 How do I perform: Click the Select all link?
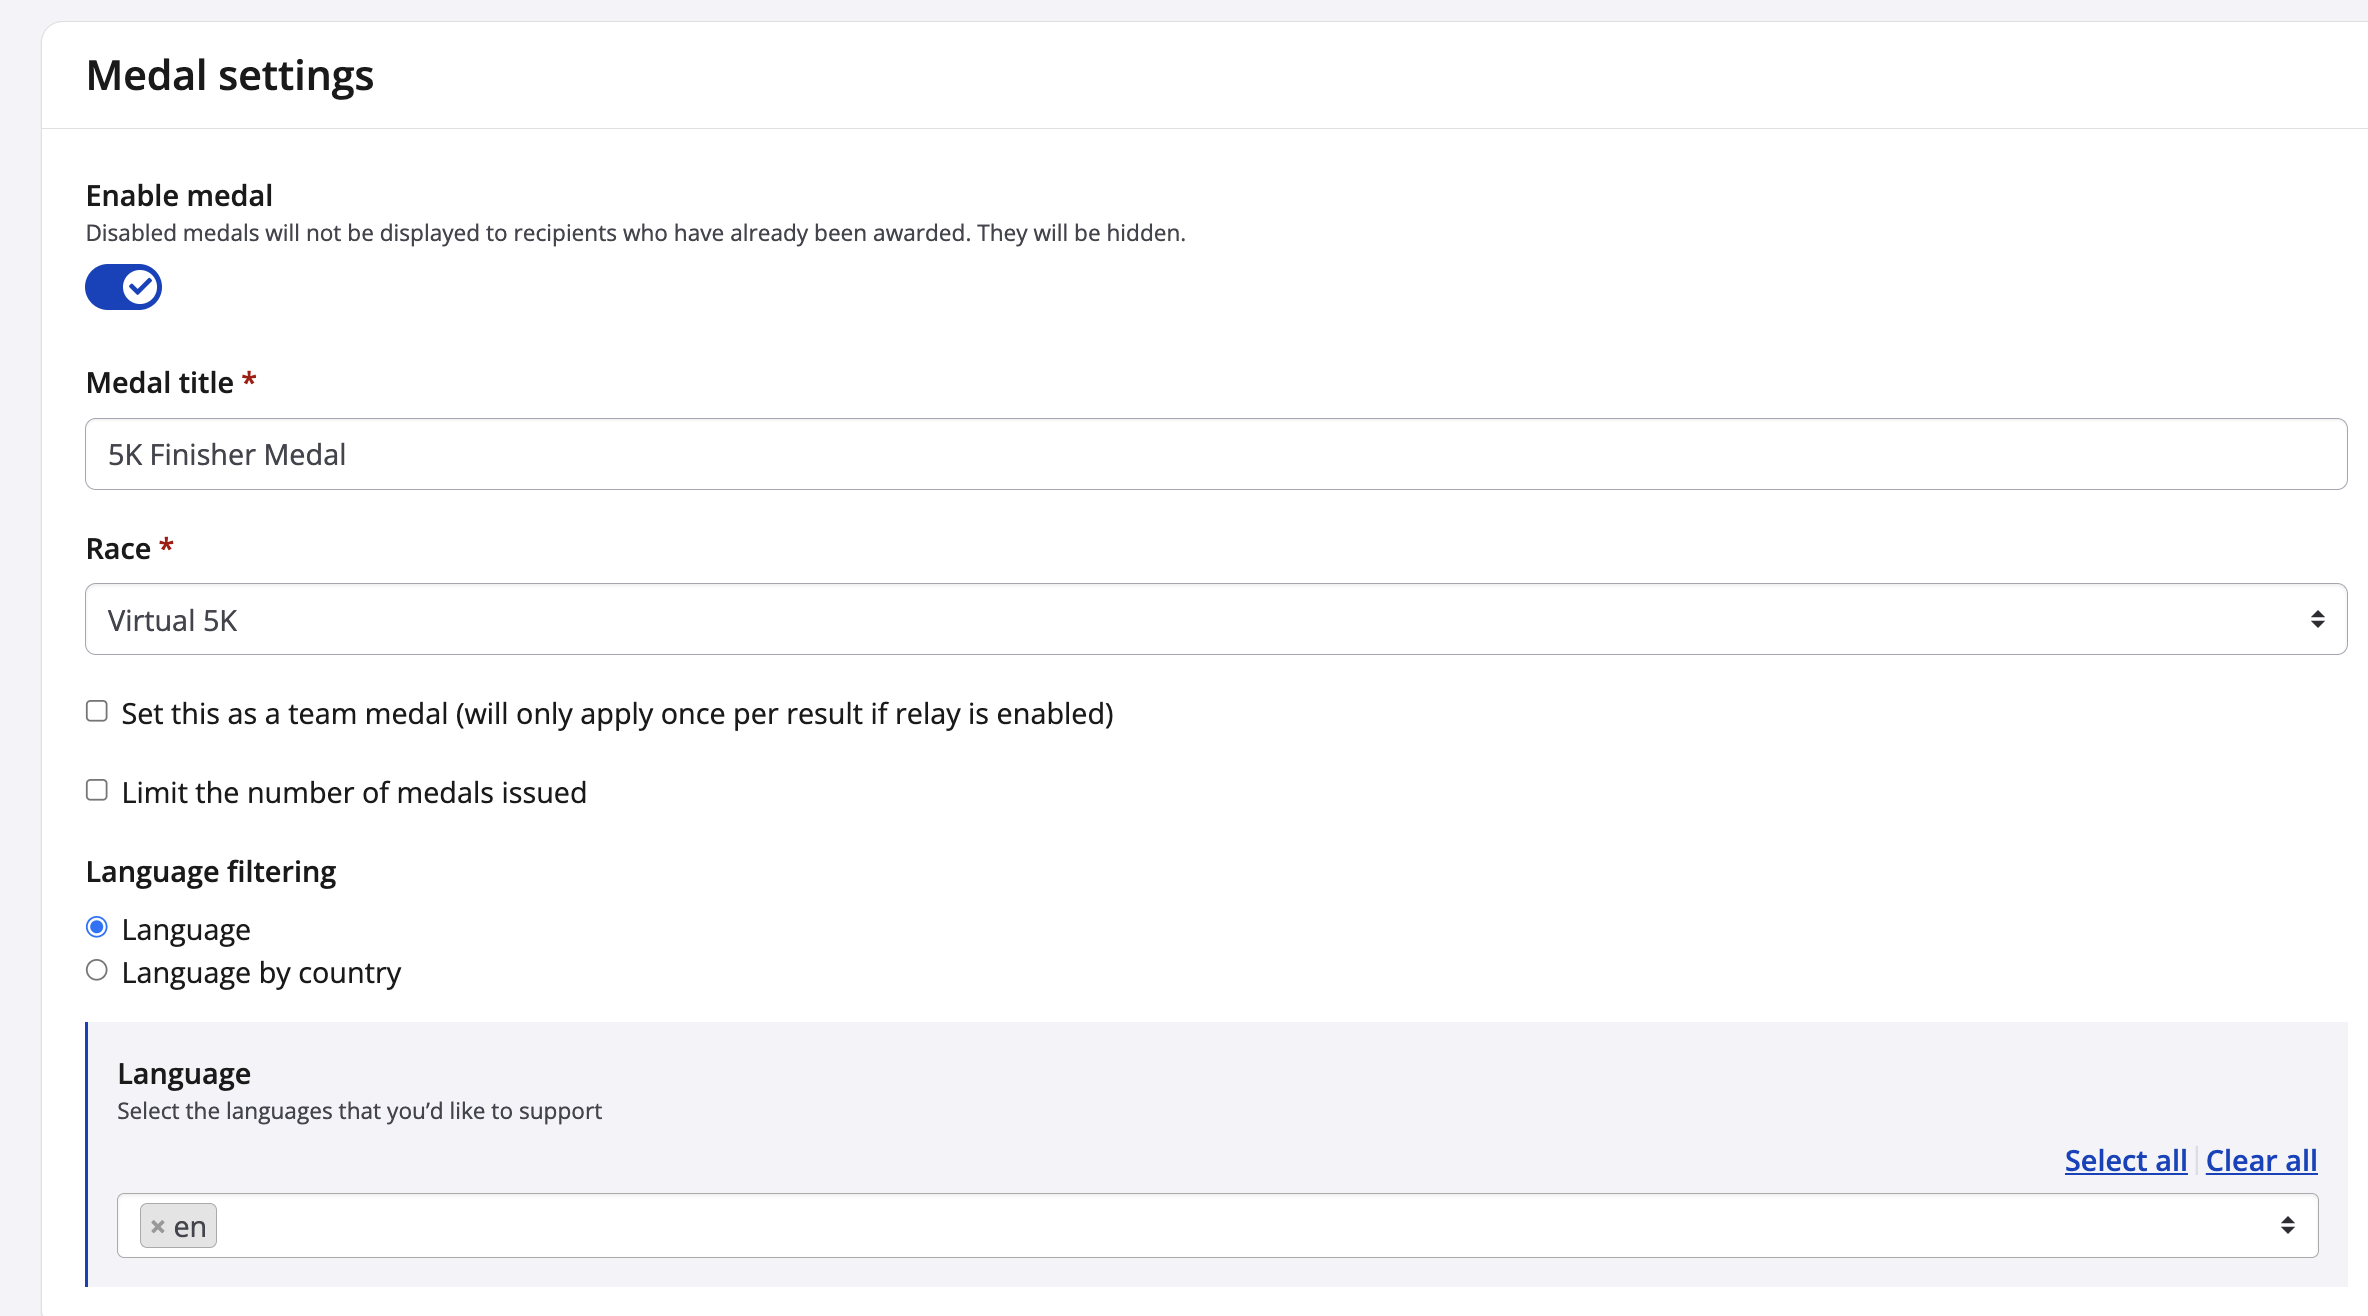[2125, 1160]
